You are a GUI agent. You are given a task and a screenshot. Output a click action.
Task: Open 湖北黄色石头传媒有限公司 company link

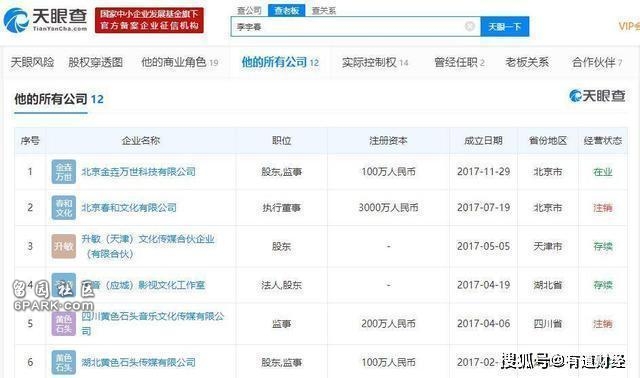[138, 362]
